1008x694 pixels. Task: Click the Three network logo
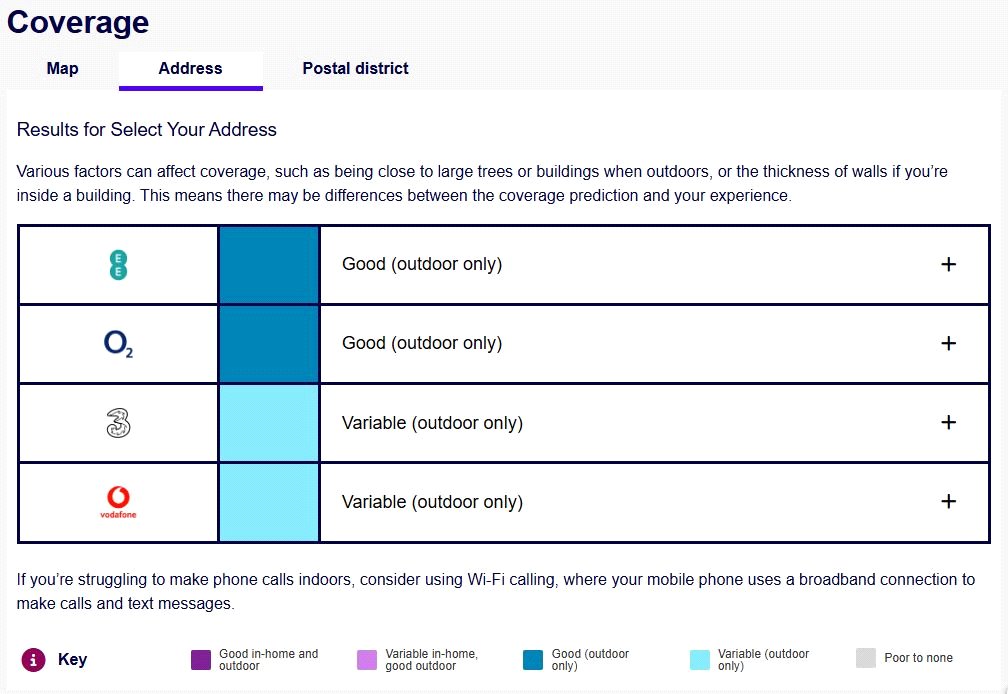(x=118, y=423)
